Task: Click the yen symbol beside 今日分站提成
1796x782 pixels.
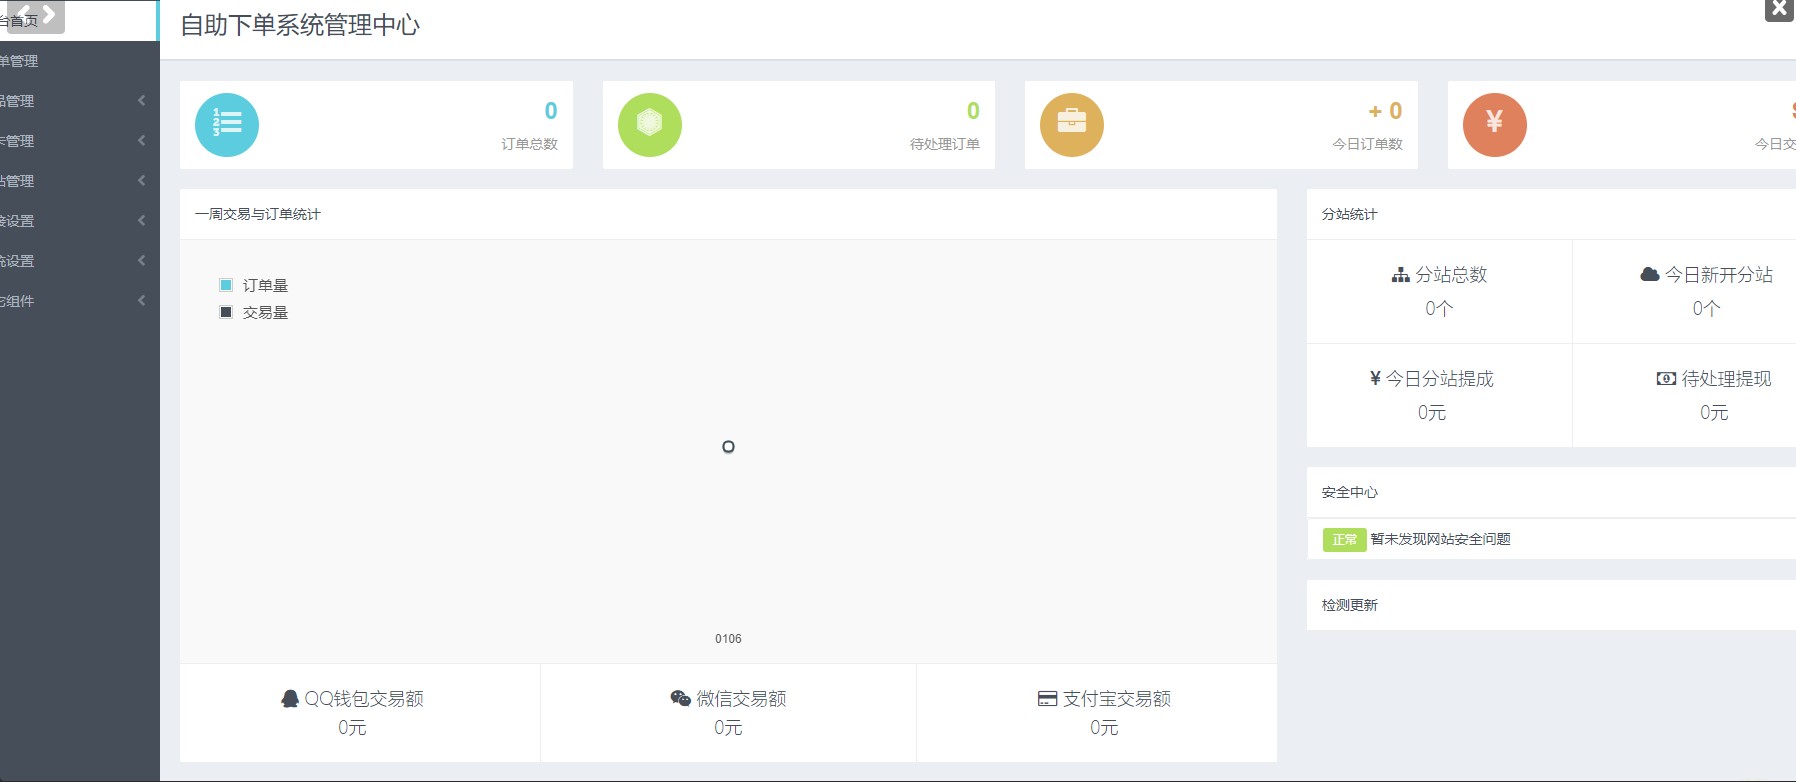Action: click(x=1375, y=378)
